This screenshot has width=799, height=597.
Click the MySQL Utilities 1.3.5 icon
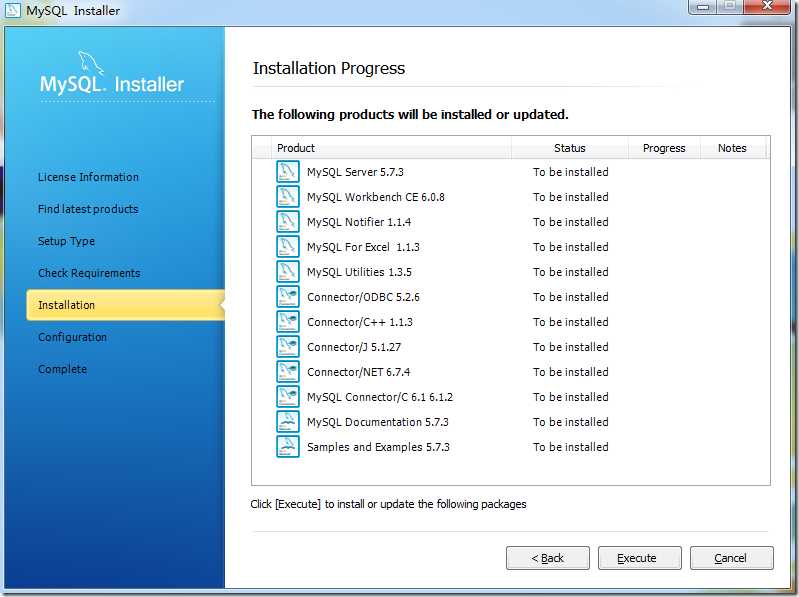click(287, 272)
